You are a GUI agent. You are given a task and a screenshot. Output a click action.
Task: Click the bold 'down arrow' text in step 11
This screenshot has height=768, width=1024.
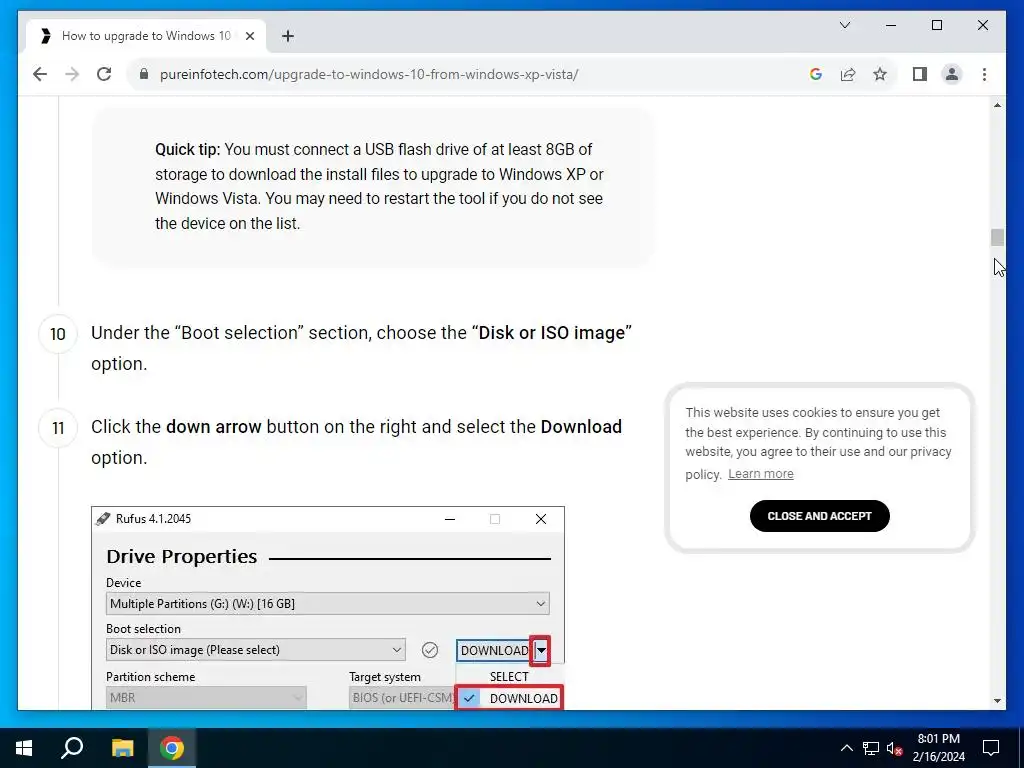click(x=214, y=427)
